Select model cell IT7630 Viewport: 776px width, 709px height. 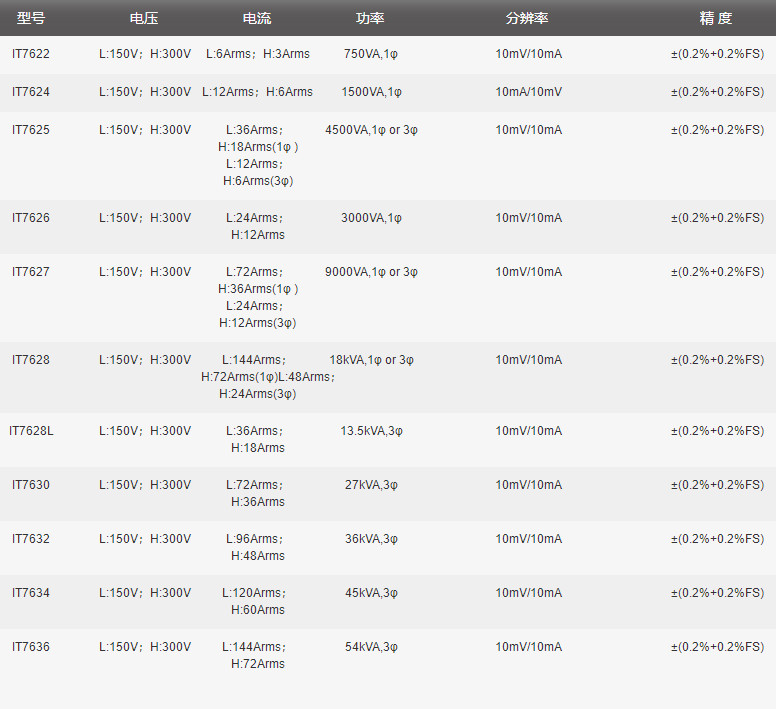click(x=31, y=485)
